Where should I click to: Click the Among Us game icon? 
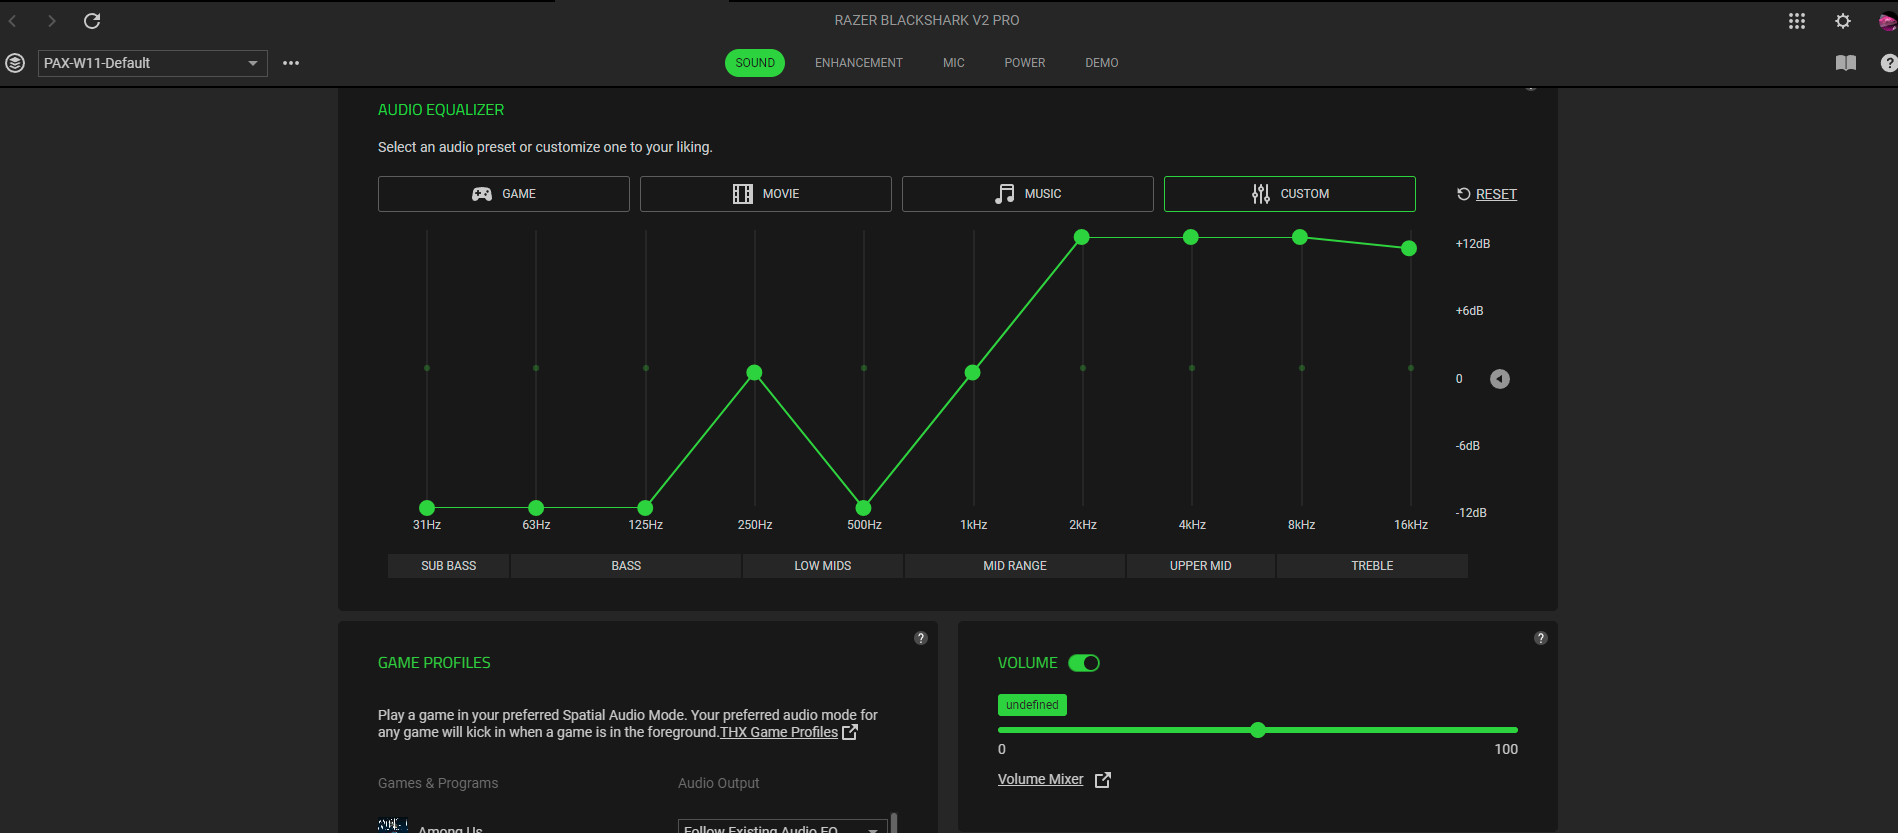click(392, 826)
